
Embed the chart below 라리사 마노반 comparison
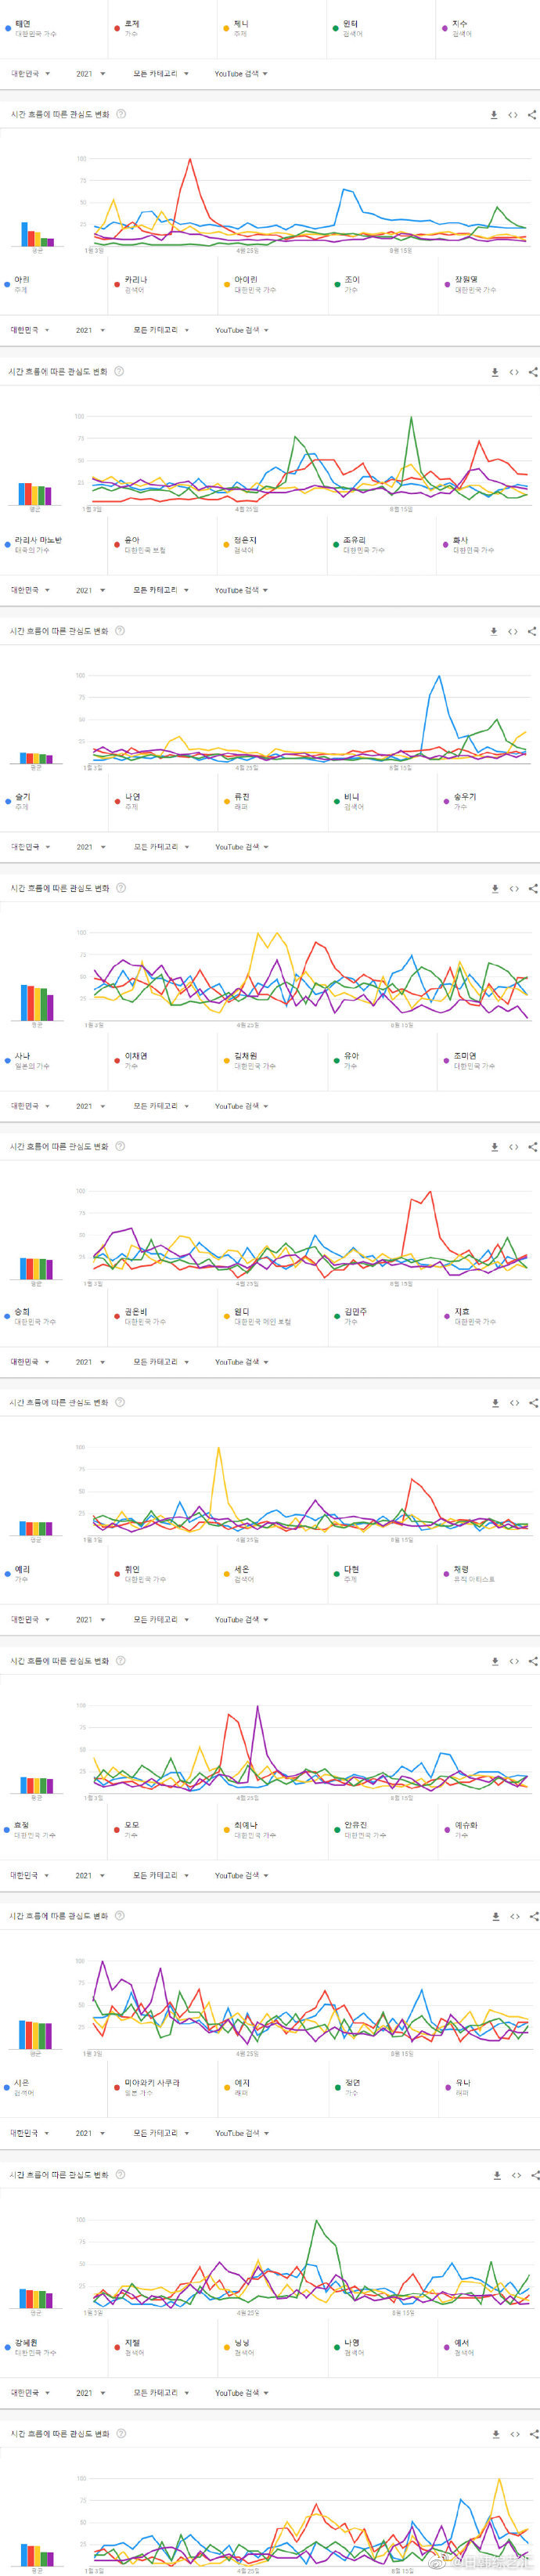coord(513,631)
